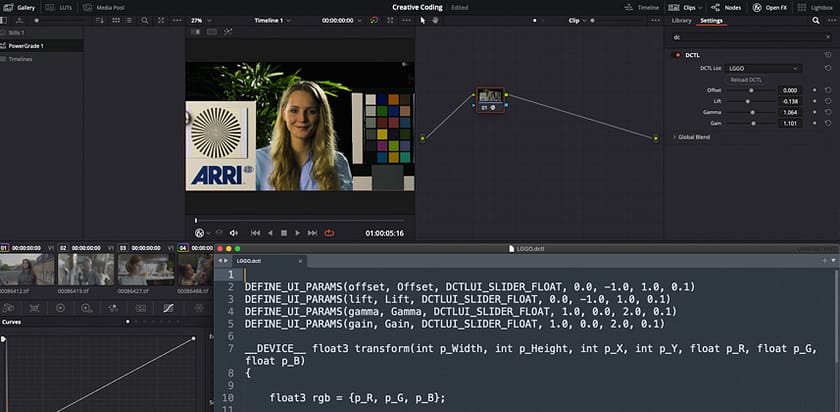The width and height of the screenshot is (840, 412).
Task: Reset the DCTL List selection
Action: 828,68
